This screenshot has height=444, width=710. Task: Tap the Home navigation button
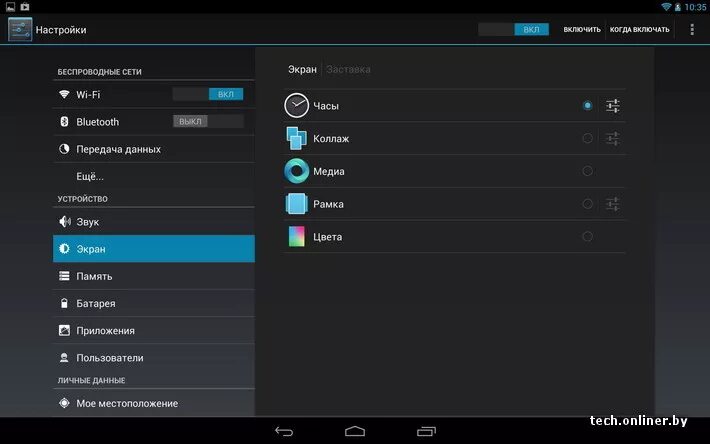355,431
